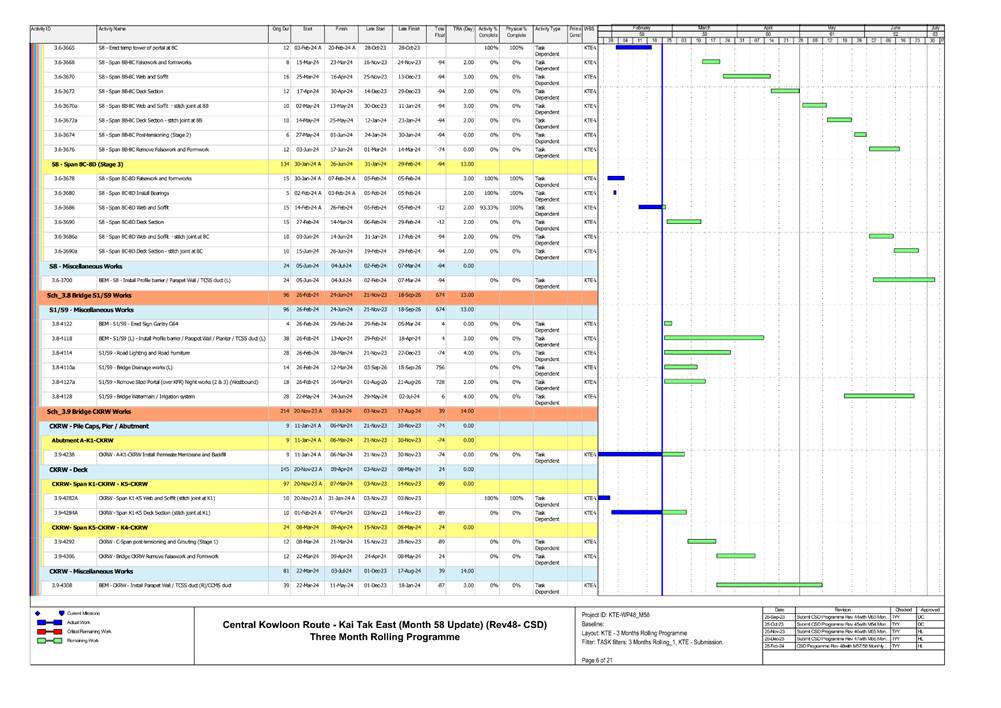Click the Late Finish column header
Image resolution: width=1001 pixels, height=708 pixels.
(409, 31)
